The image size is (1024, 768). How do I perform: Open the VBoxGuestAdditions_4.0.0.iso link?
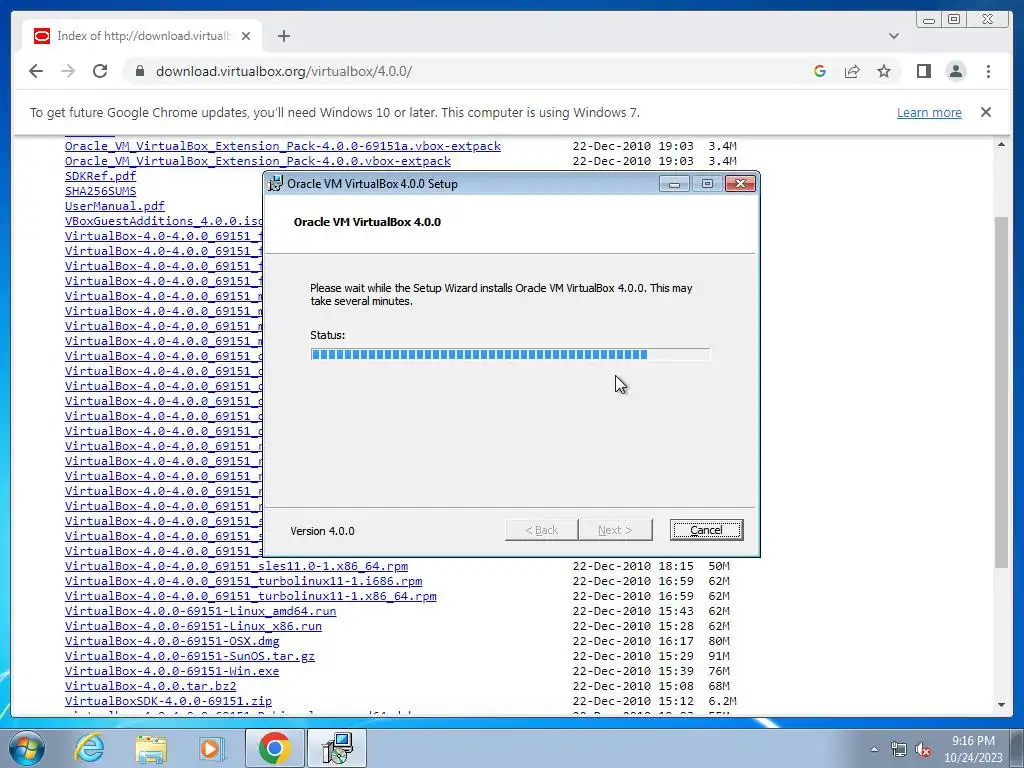pos(163,221)
